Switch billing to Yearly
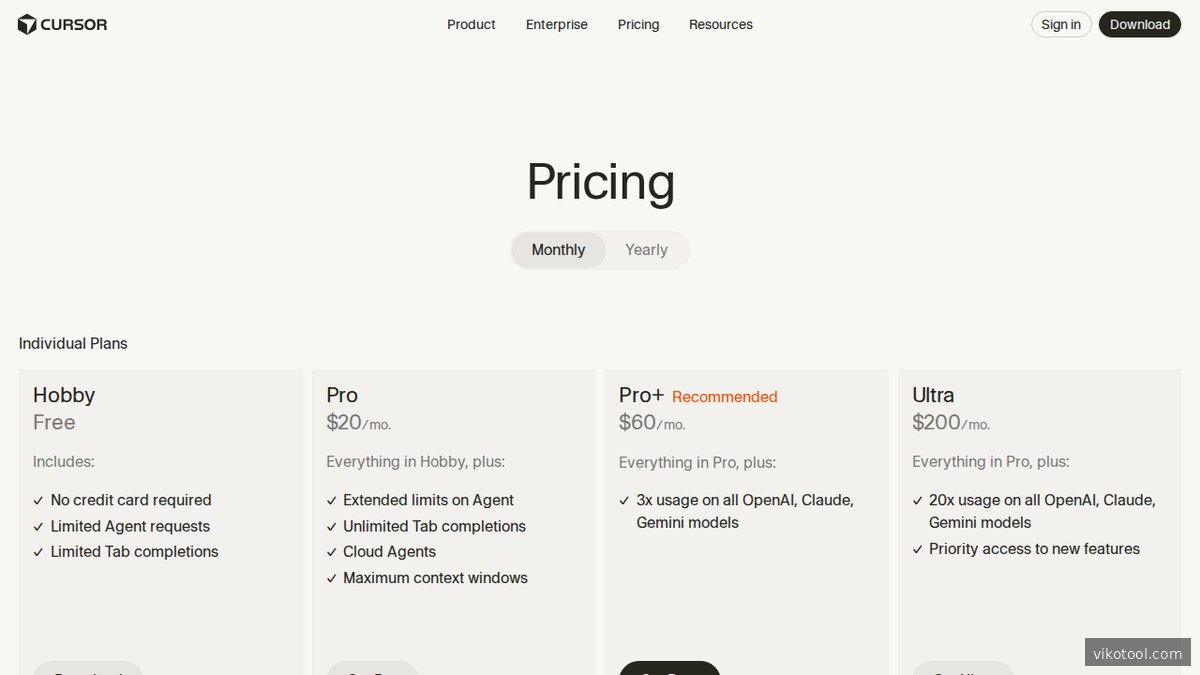 tap(646, 249)
